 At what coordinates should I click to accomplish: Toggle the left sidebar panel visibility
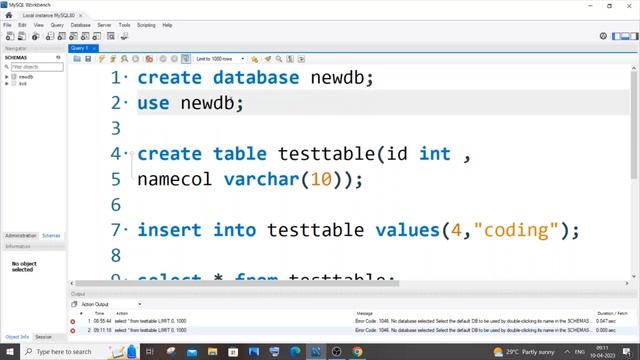616,36
